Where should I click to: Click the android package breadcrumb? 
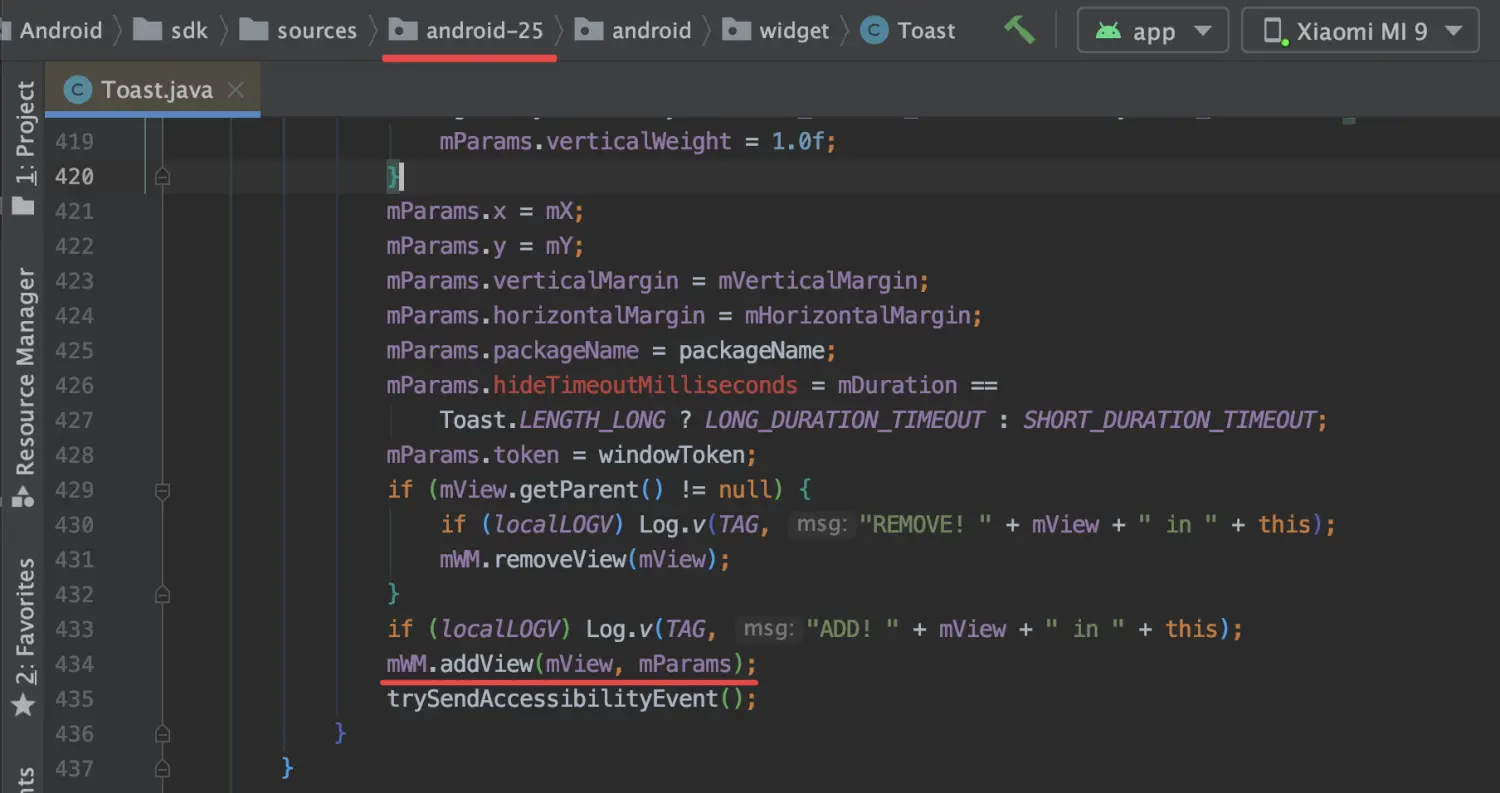click(x=633, y=30)
